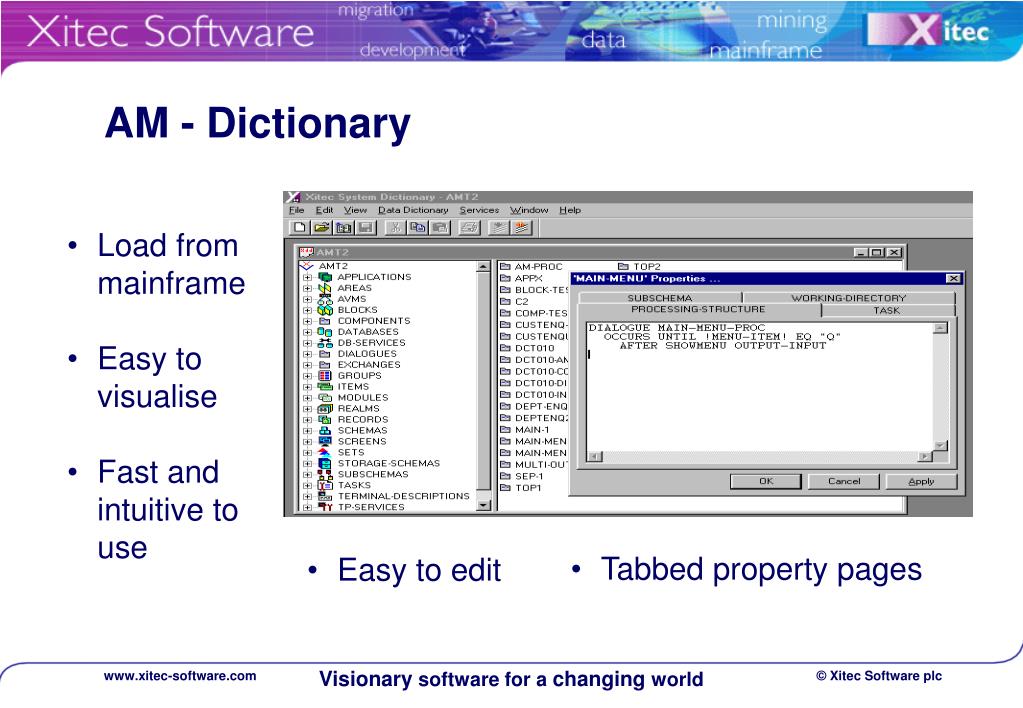Viewport: 1023px width, 708px height.
Task: Select the AMT2 root tree node
Action: point(333,266)
